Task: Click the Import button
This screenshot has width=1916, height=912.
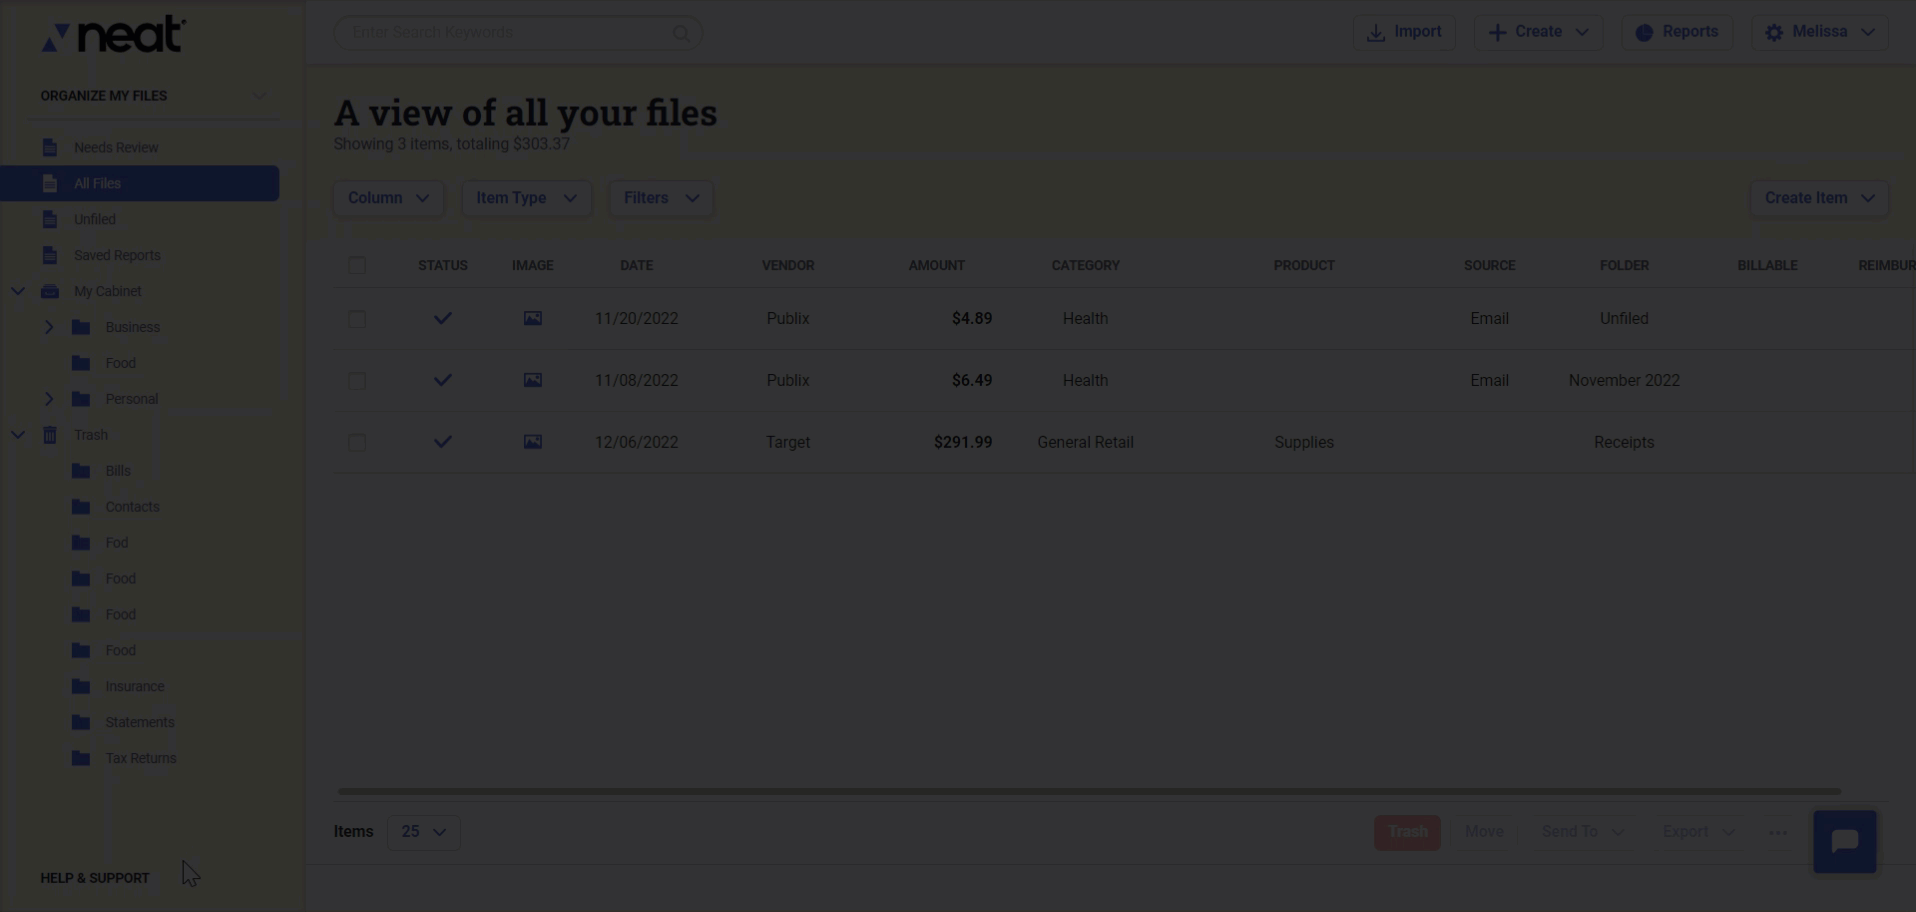Action: point(1404,32)
